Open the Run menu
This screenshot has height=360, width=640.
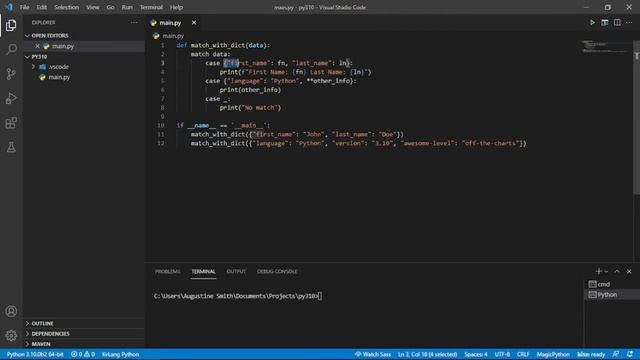tap(127, 7)
